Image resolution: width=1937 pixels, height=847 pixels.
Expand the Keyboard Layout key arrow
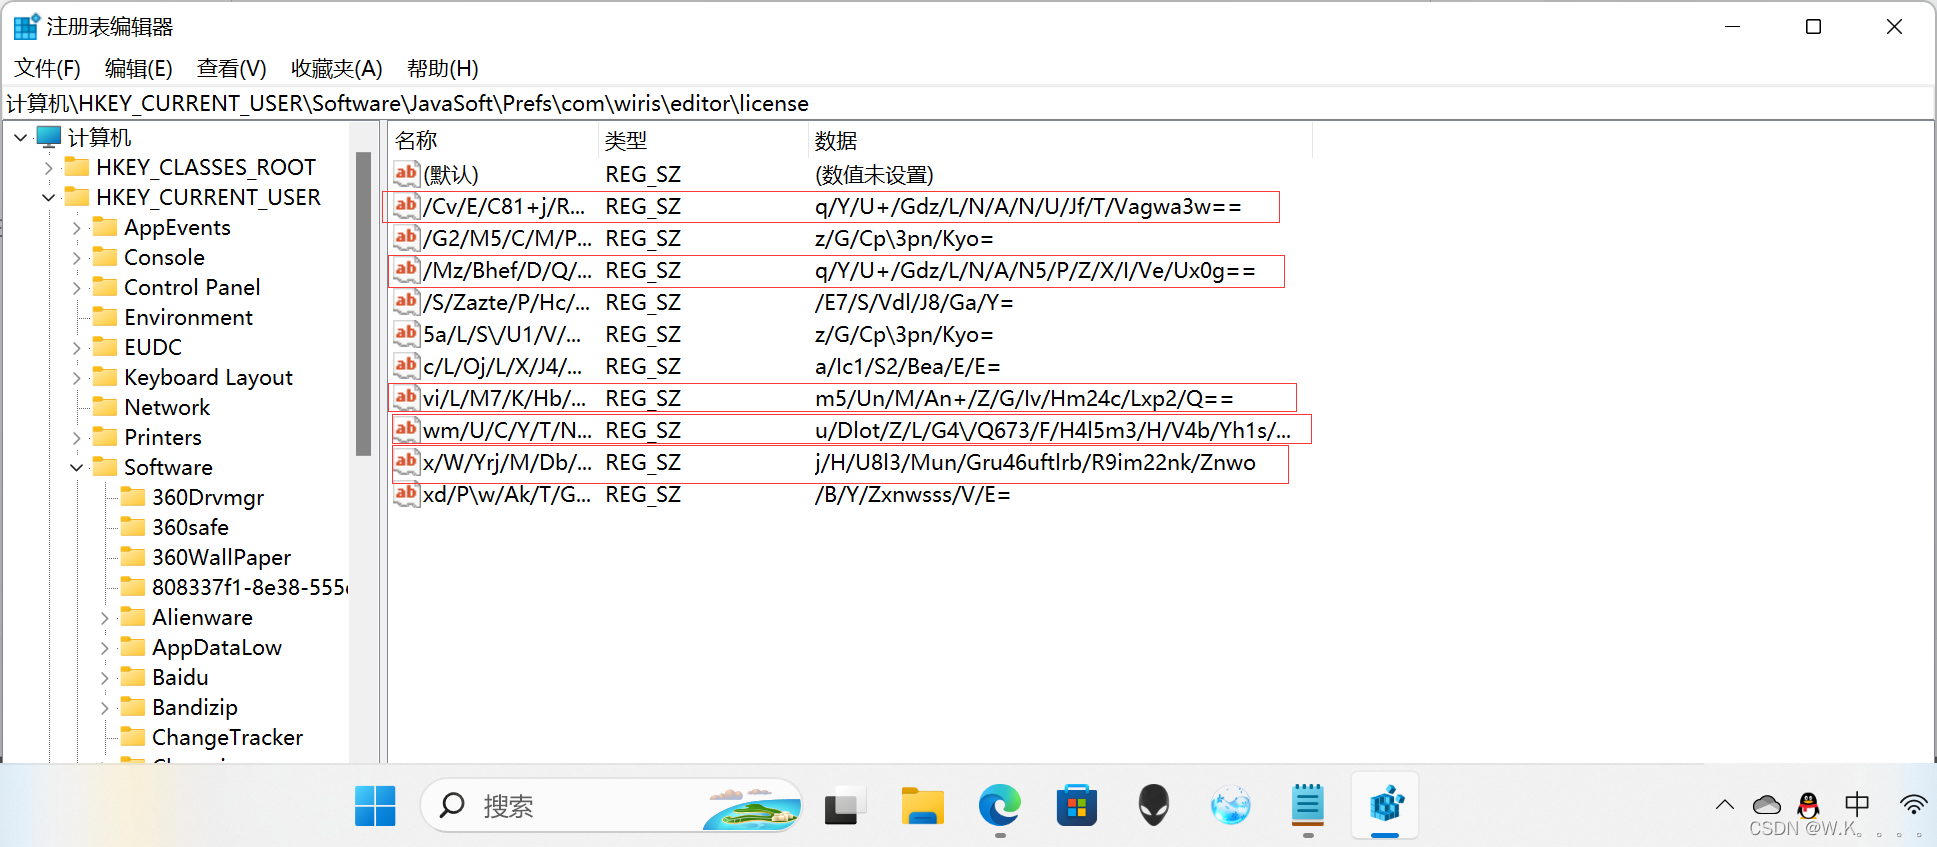tap(77, 377)
